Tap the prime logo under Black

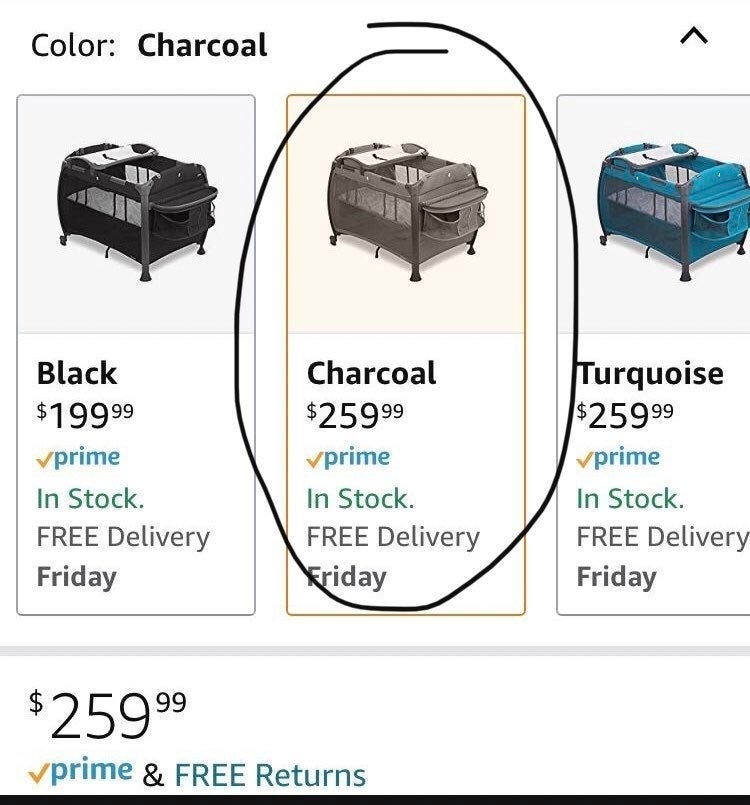[78, 457]
